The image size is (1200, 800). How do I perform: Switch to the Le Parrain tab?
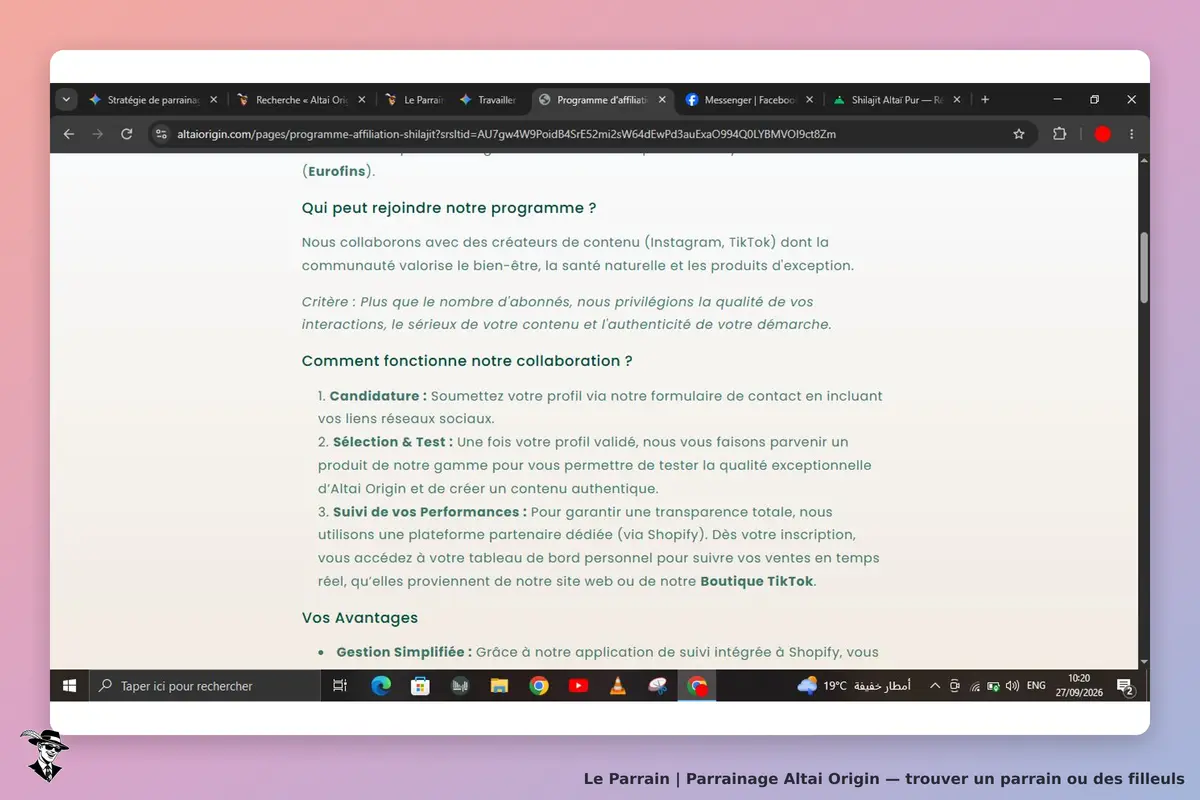click(x=415, y=100)
